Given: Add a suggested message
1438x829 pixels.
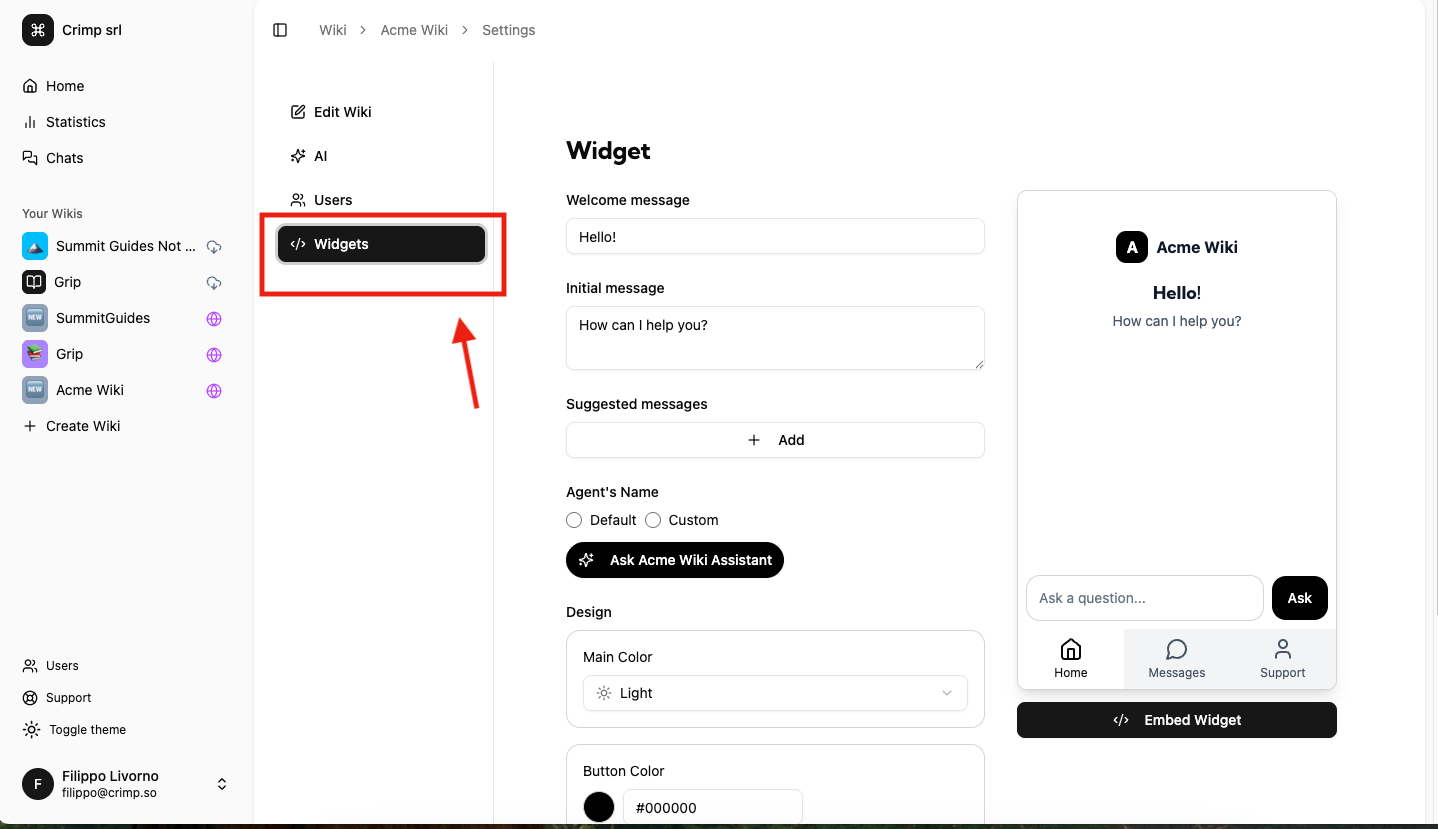Looking at the screenshot, I should [x=775, y=440].
